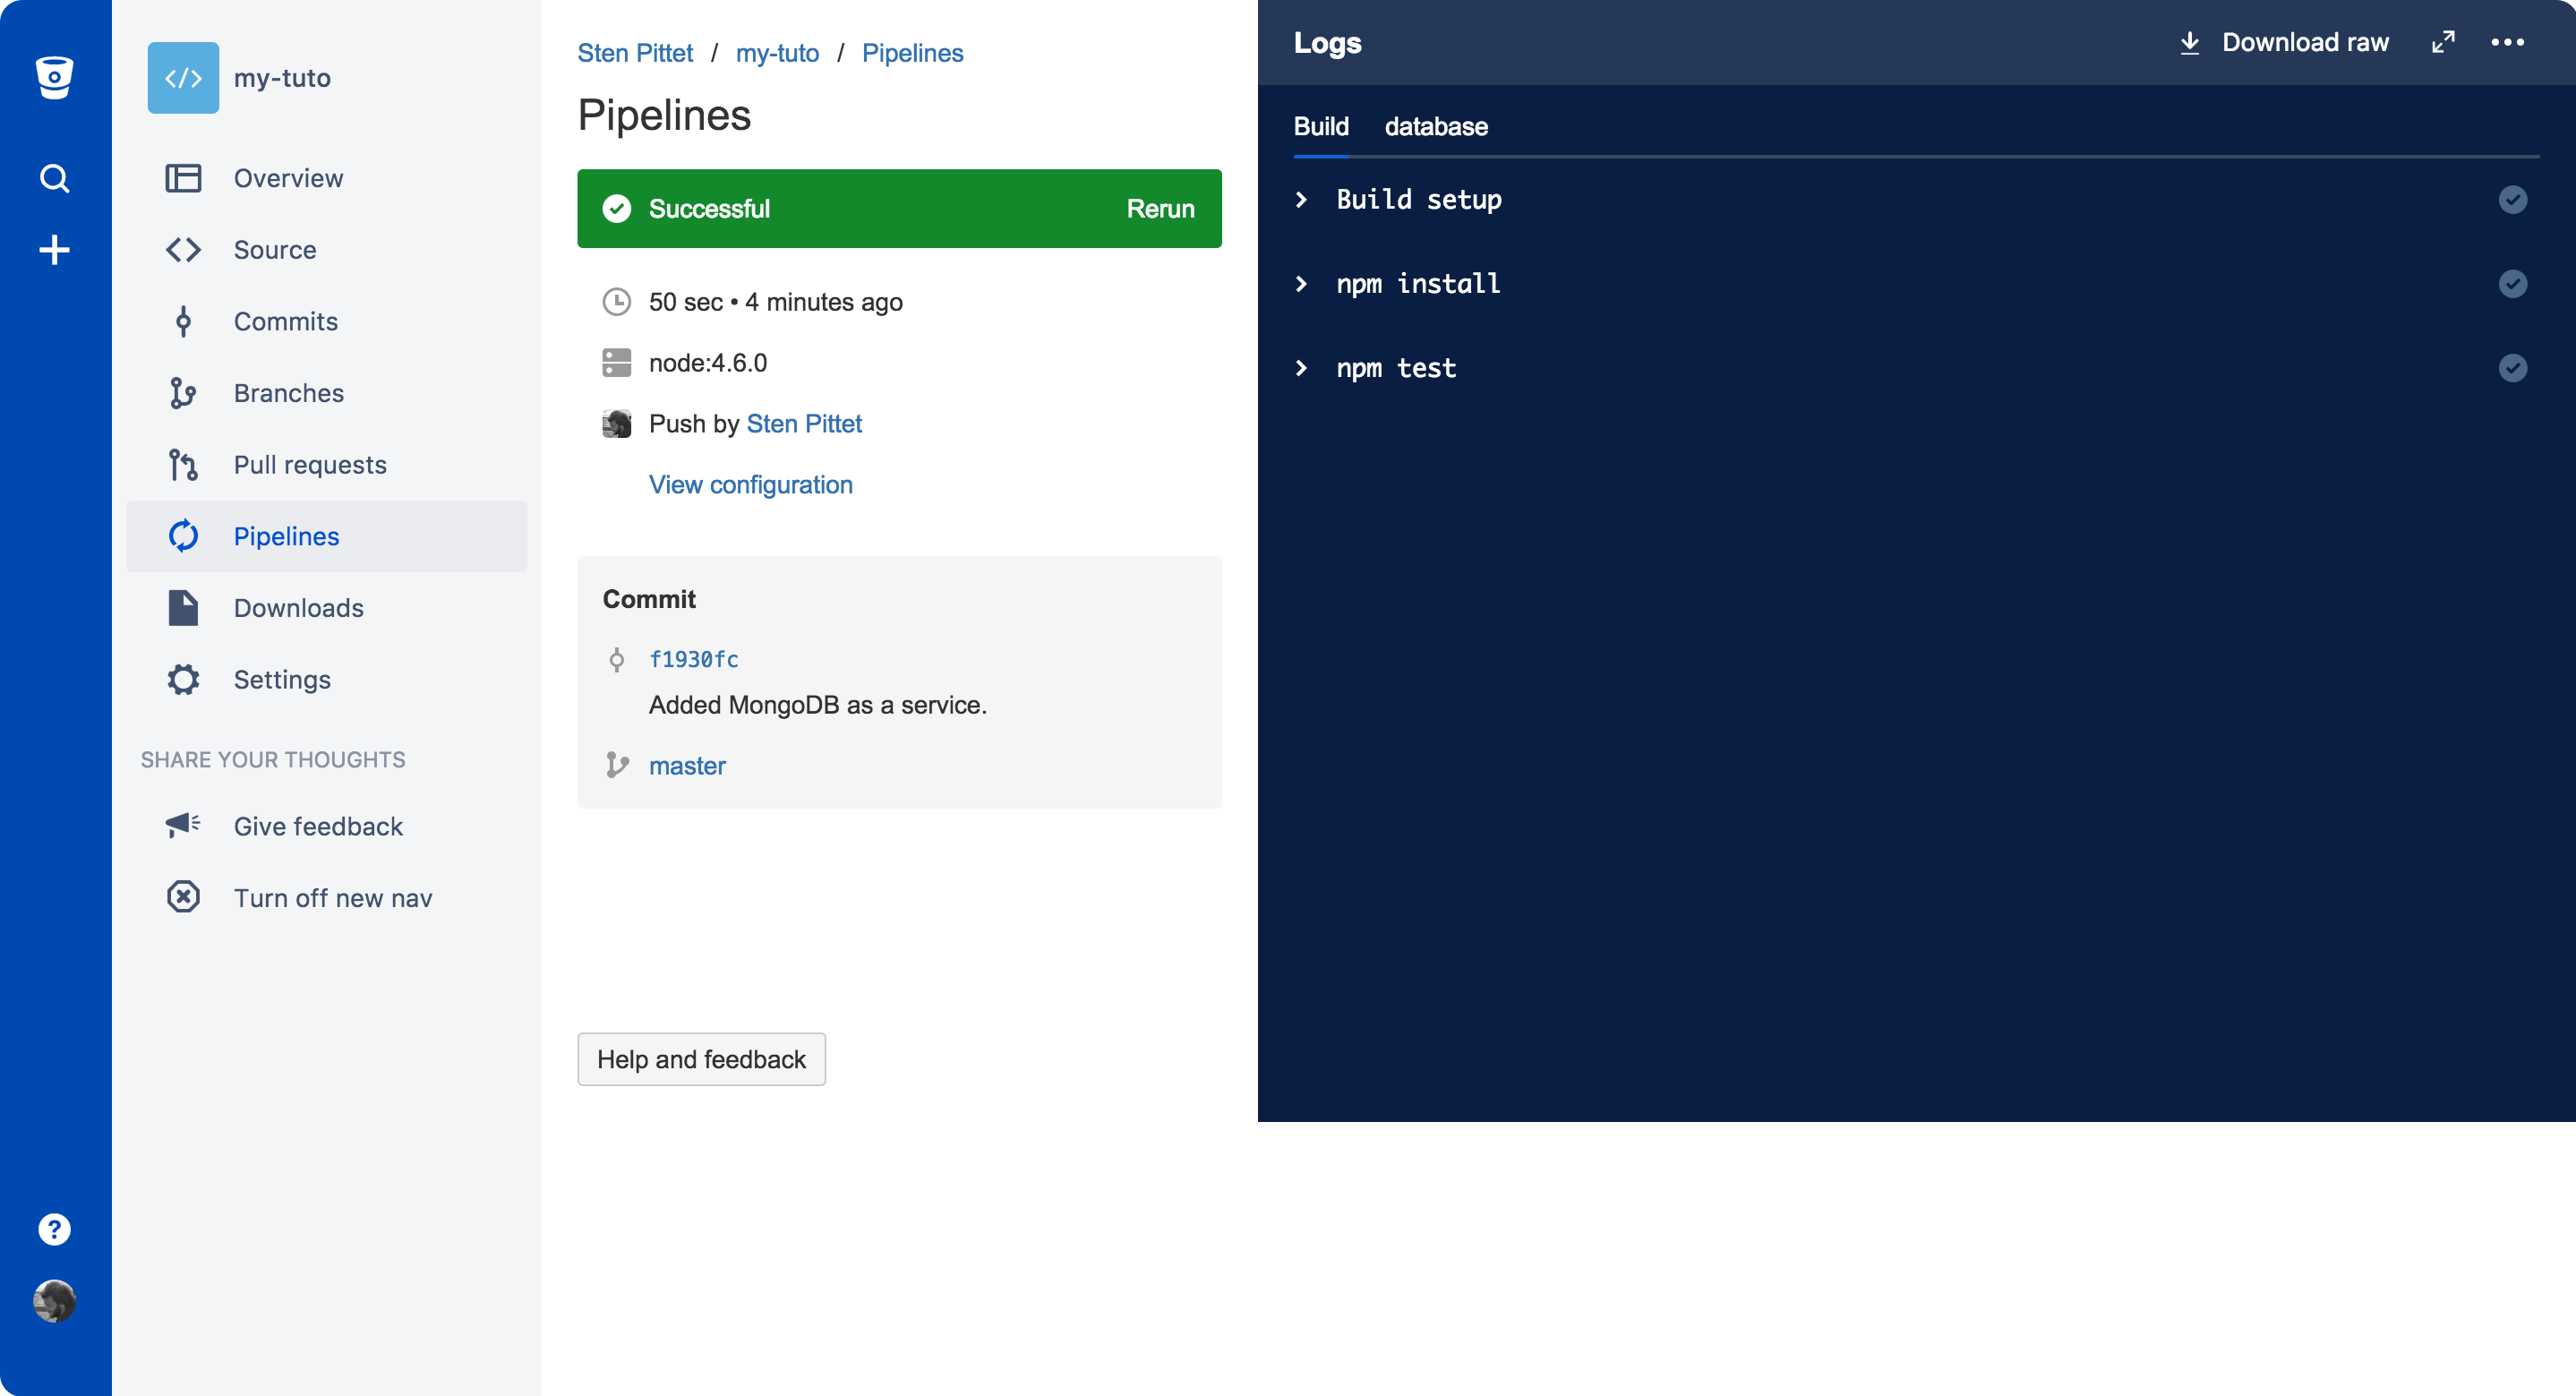Open Downloads via its document icon
This screenshot has width=2576, height=1396.
click(183, 607)
